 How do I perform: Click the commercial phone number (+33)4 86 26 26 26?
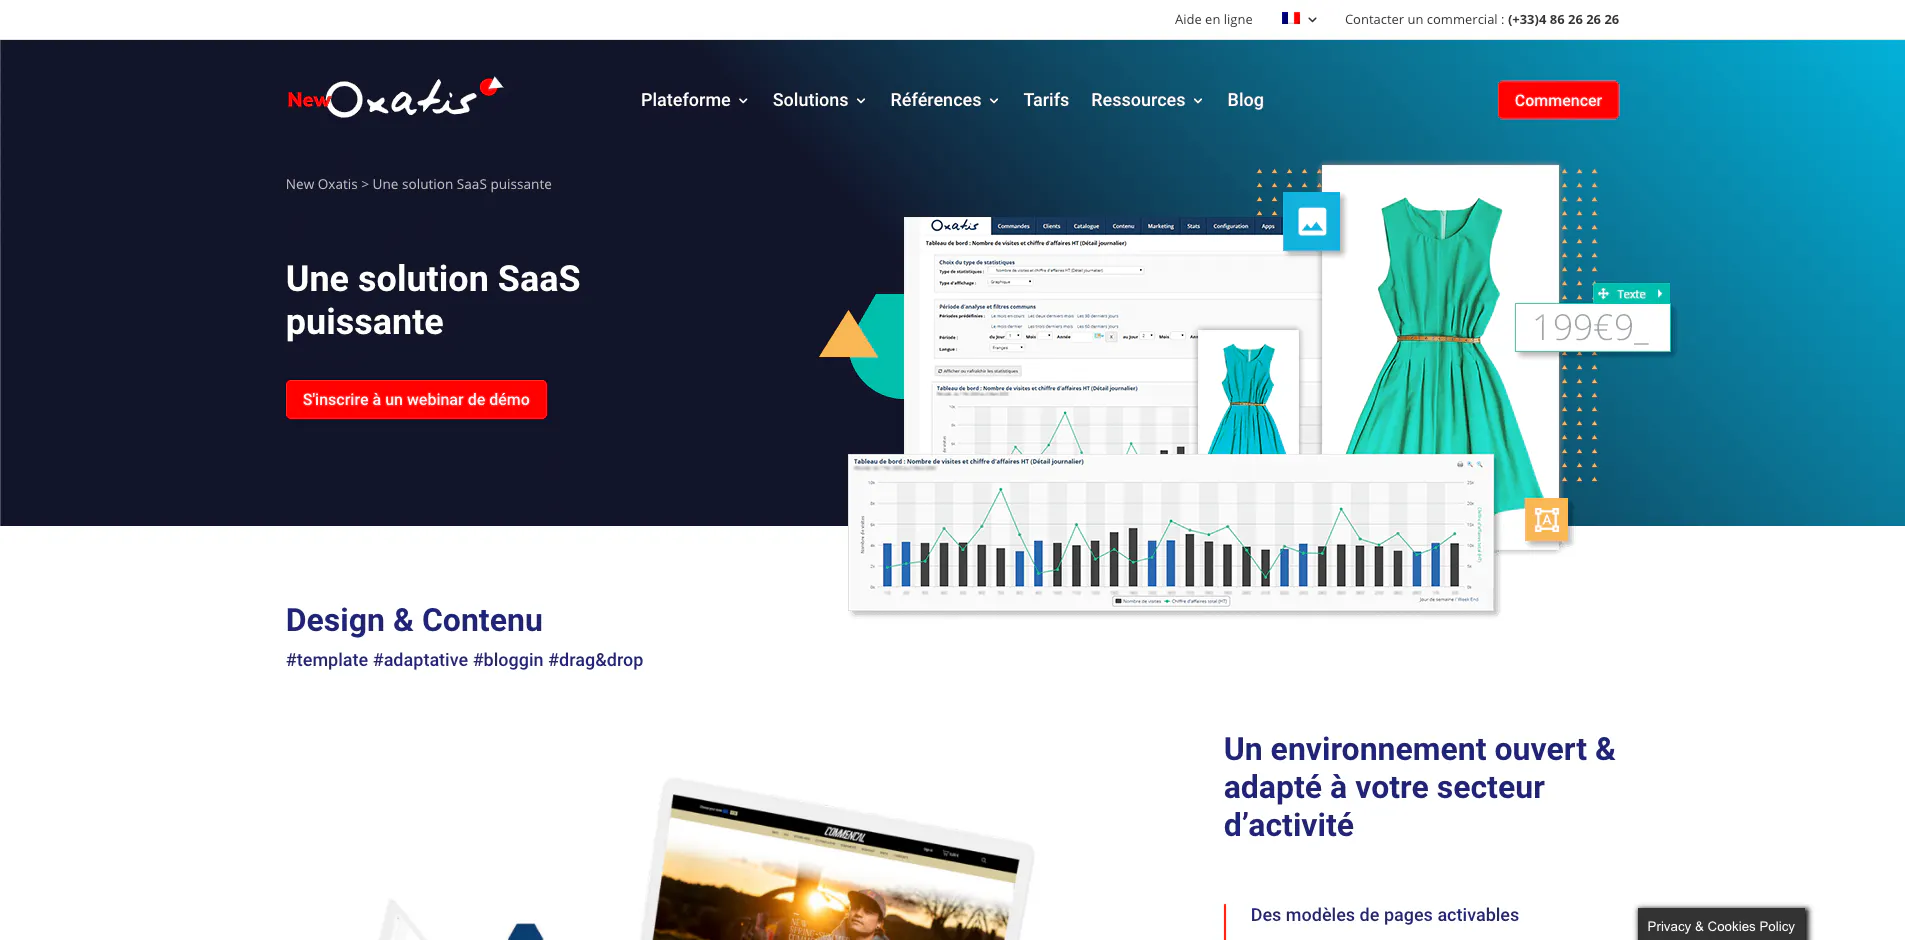(x=1563, y=19)
